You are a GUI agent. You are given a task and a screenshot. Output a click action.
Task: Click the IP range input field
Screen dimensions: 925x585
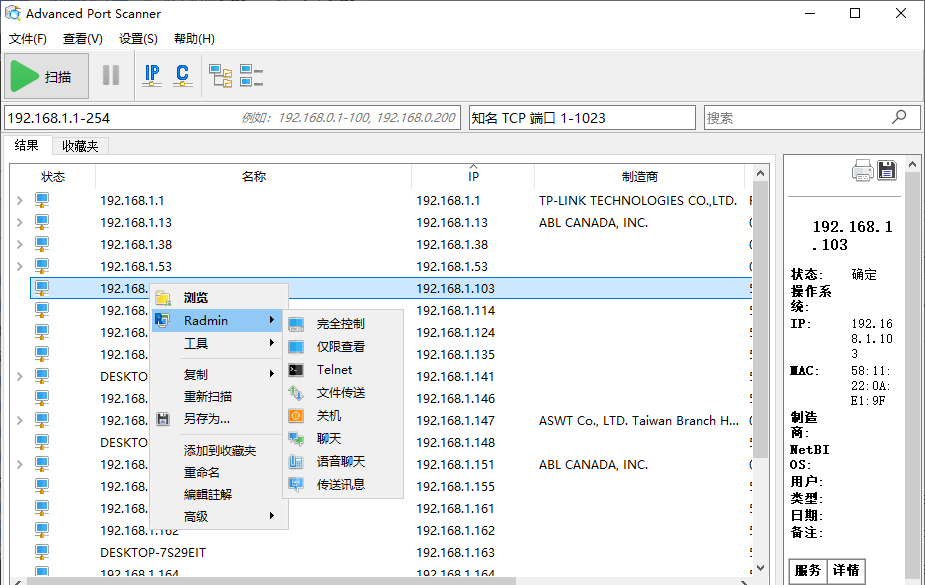(x=233, y=118)
